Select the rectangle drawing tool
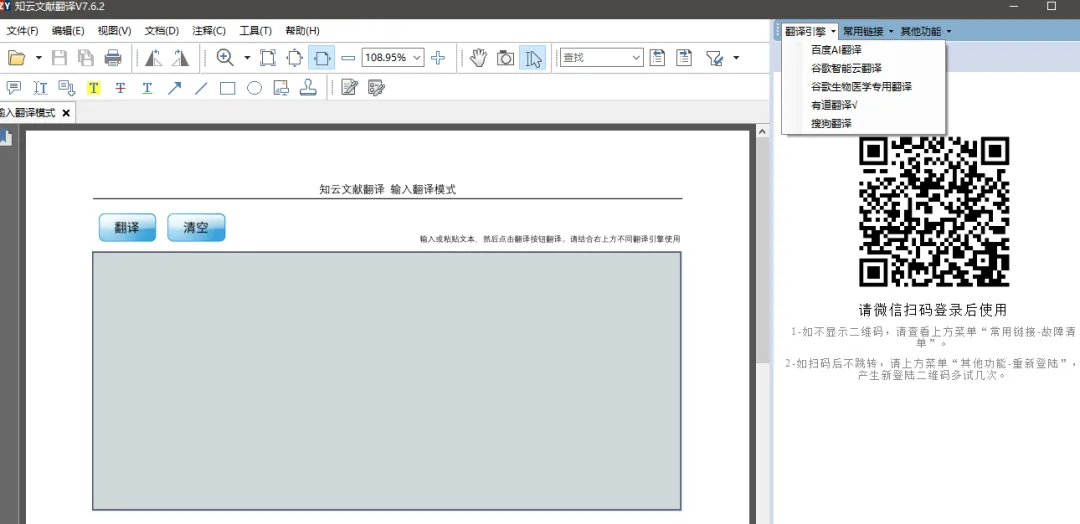 (227, 88)
